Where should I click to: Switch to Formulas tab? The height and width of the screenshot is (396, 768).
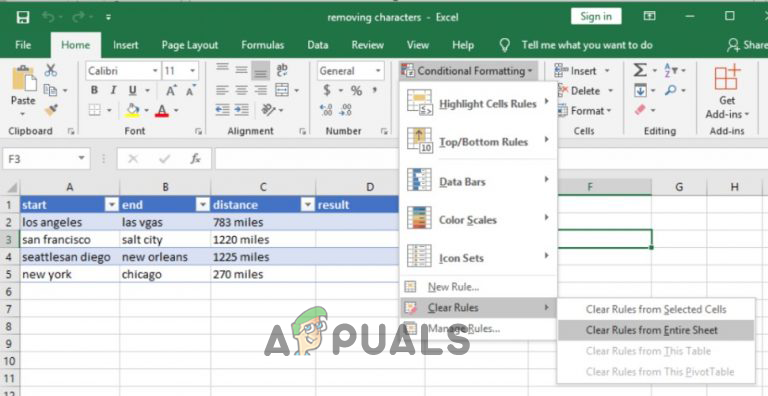[263, 45]
